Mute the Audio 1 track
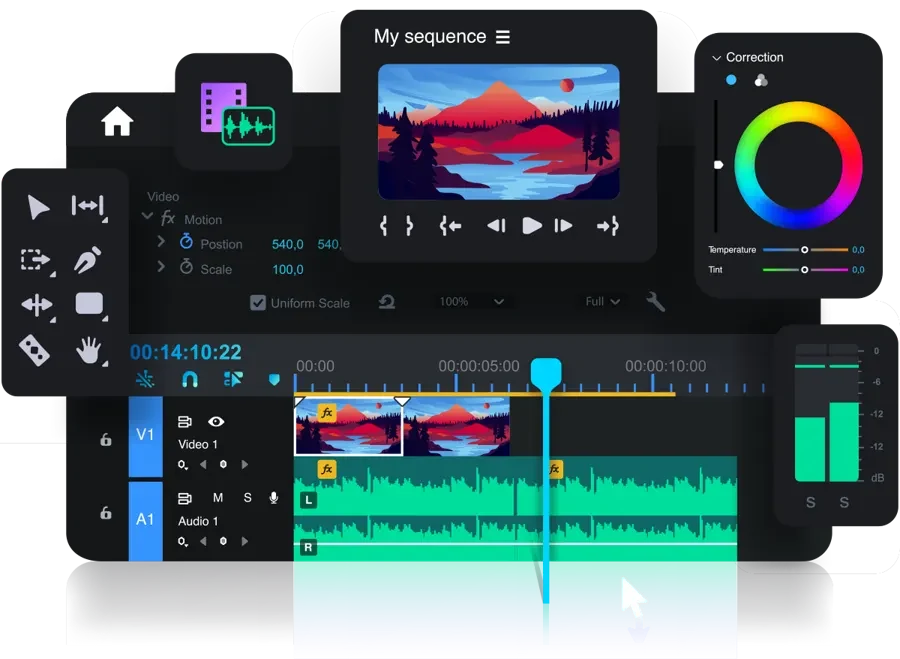 pyautogui.click(x=218, y=498)
